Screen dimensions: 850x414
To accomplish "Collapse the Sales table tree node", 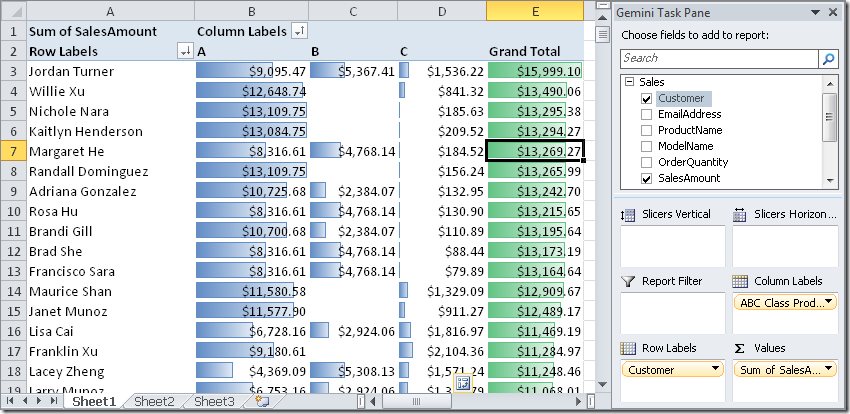I will pyautogui.click(x=628, y=82).
